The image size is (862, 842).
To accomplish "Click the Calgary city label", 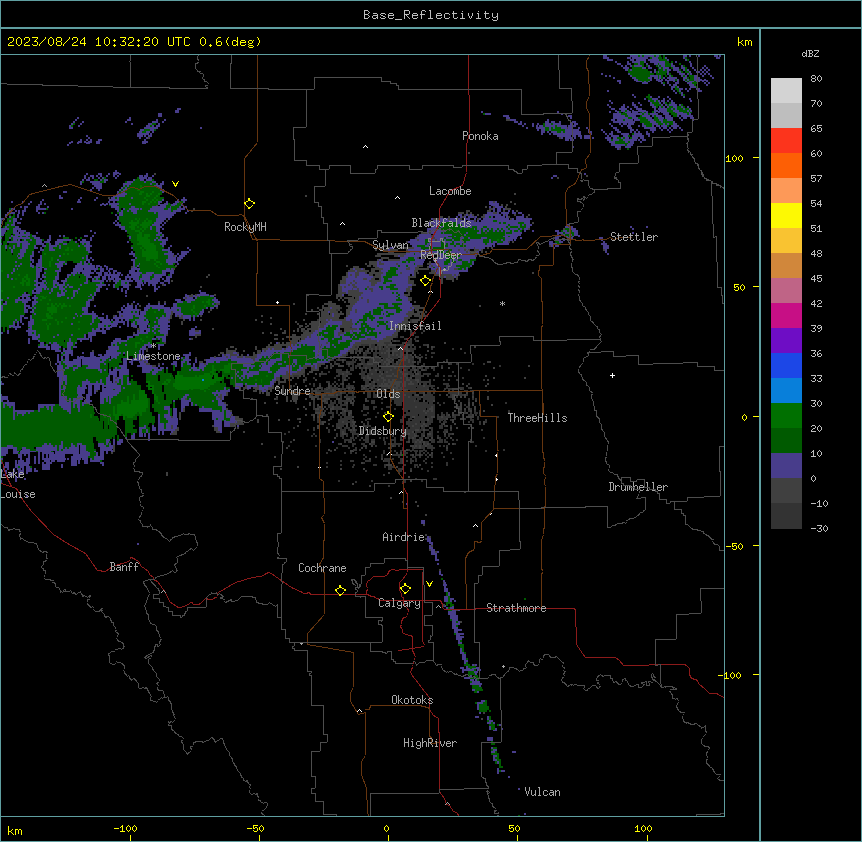I will tap(399, 603).
